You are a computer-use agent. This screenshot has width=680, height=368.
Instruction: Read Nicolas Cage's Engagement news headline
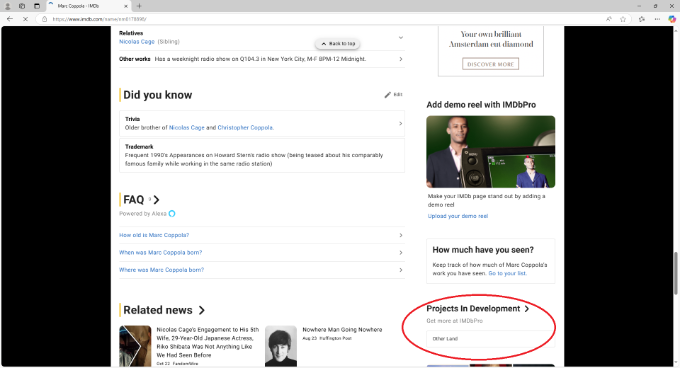point(208,342)
